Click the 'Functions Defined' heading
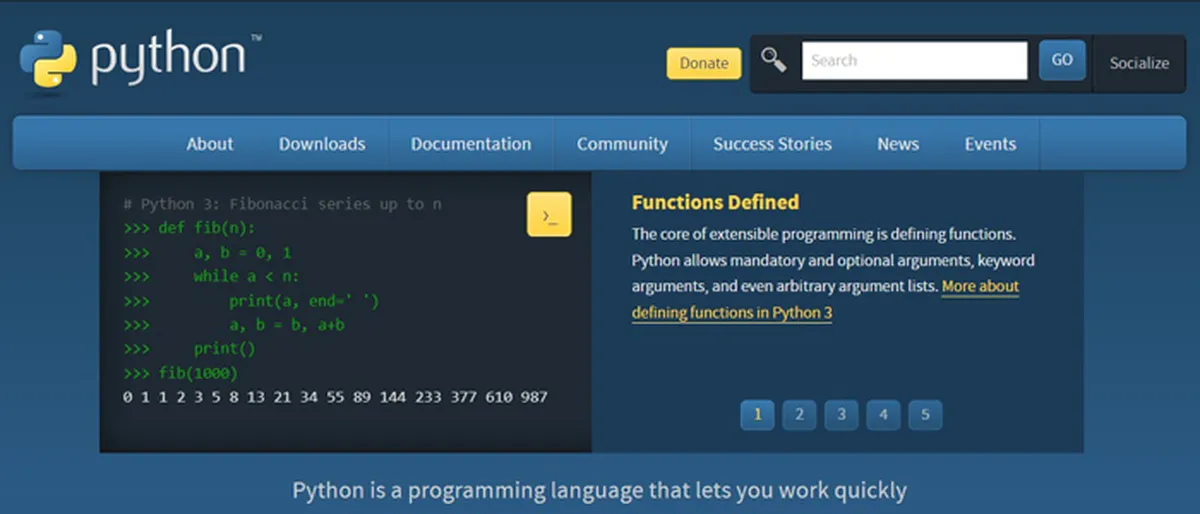1200x514 pixels. (715, 202)
